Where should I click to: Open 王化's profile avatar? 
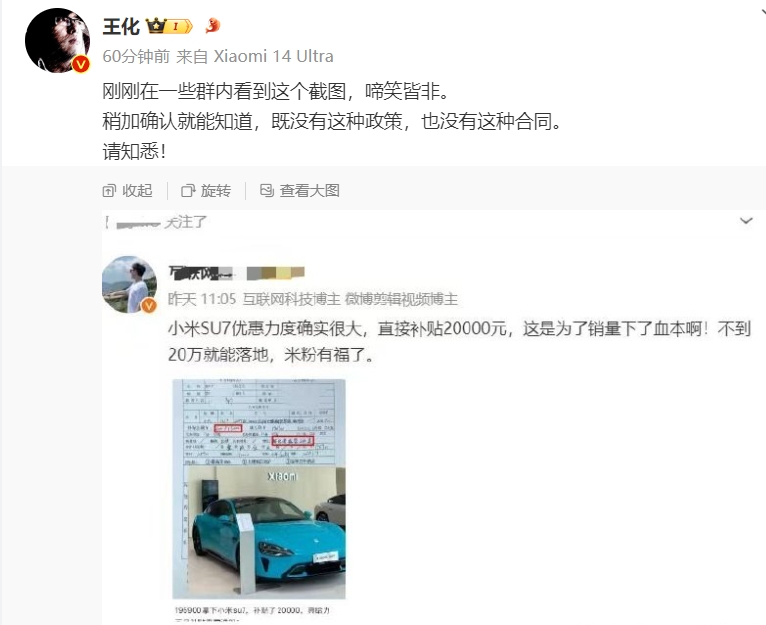57,41
